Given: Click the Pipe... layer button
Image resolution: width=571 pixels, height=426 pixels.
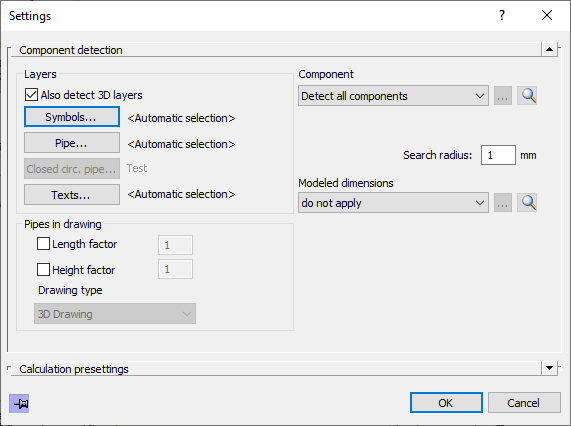Looking at the screenshot, I should [72, 143].
